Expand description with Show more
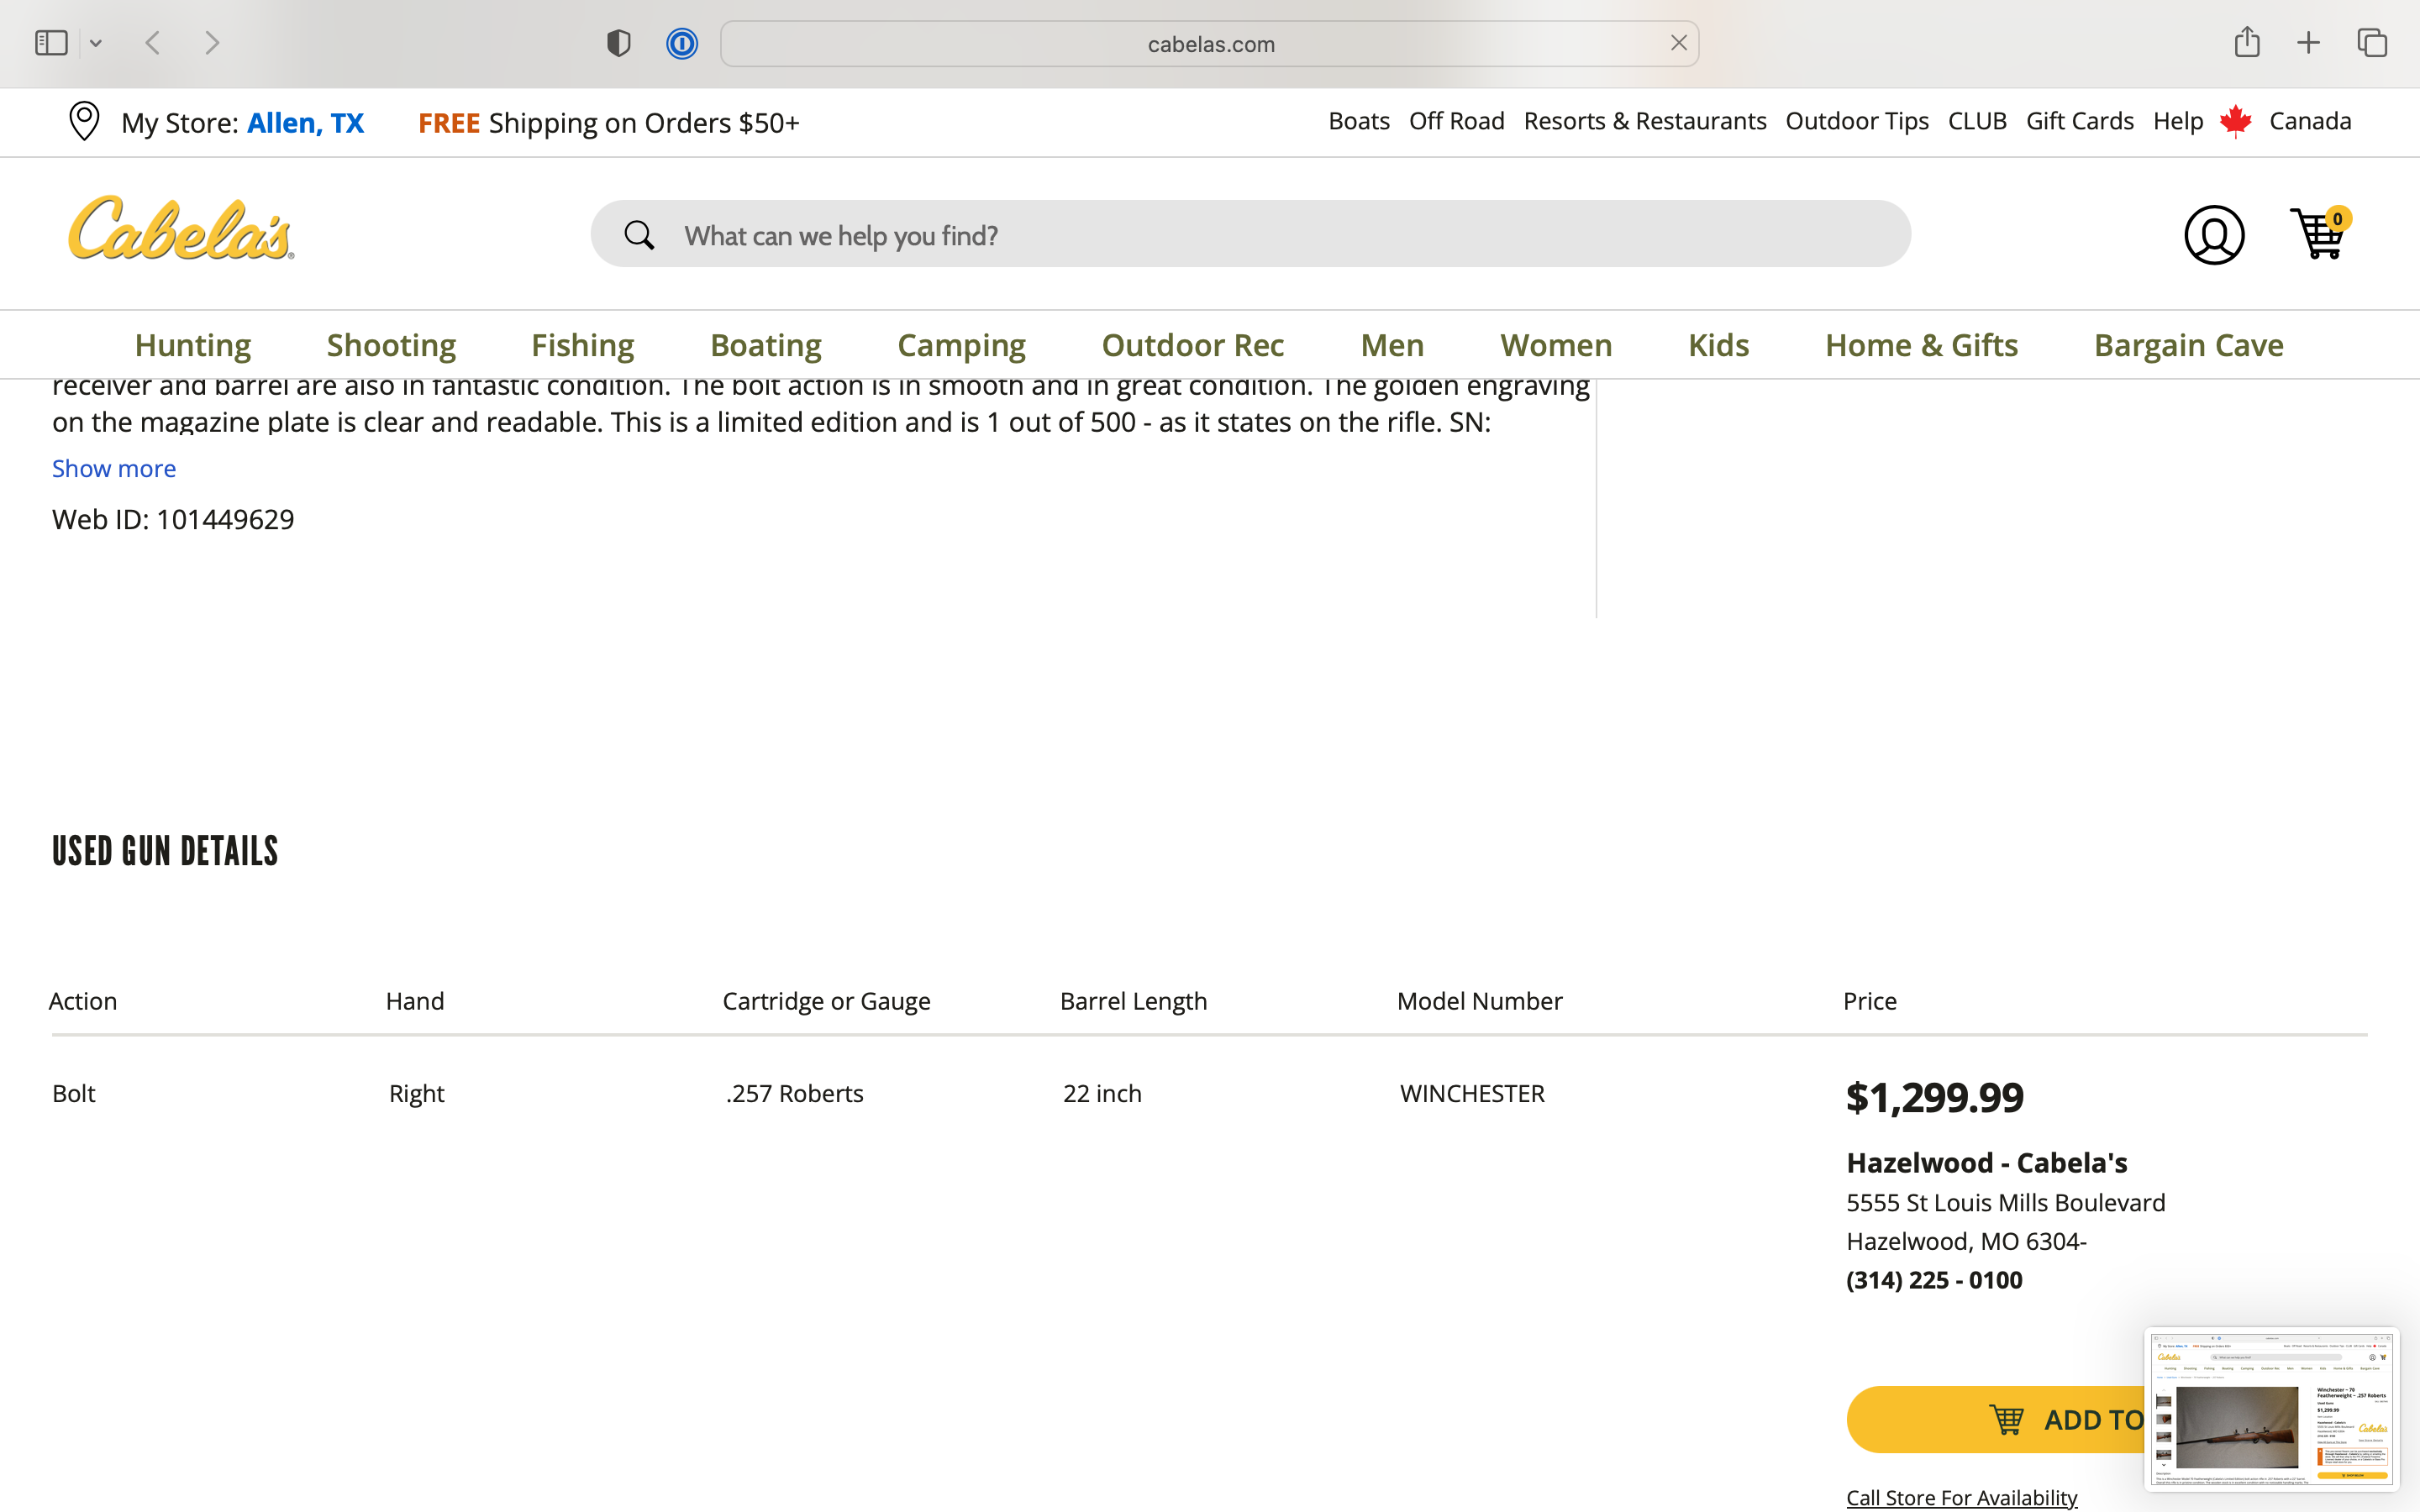This screenshot has height=1512, width=2420. point(114,468)
